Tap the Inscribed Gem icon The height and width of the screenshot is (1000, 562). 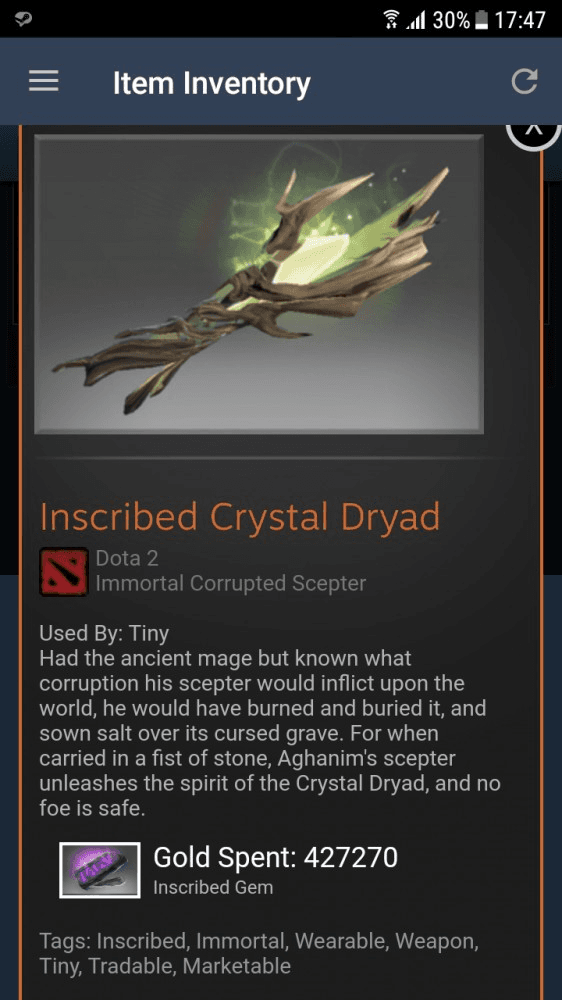(100, 870)
